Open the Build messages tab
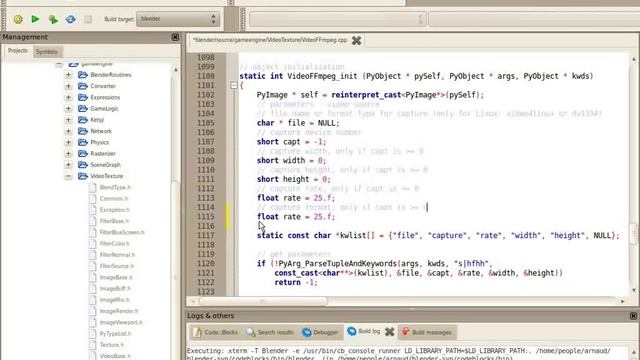Viewport: 640px width, 360px height. pos(427,332)
